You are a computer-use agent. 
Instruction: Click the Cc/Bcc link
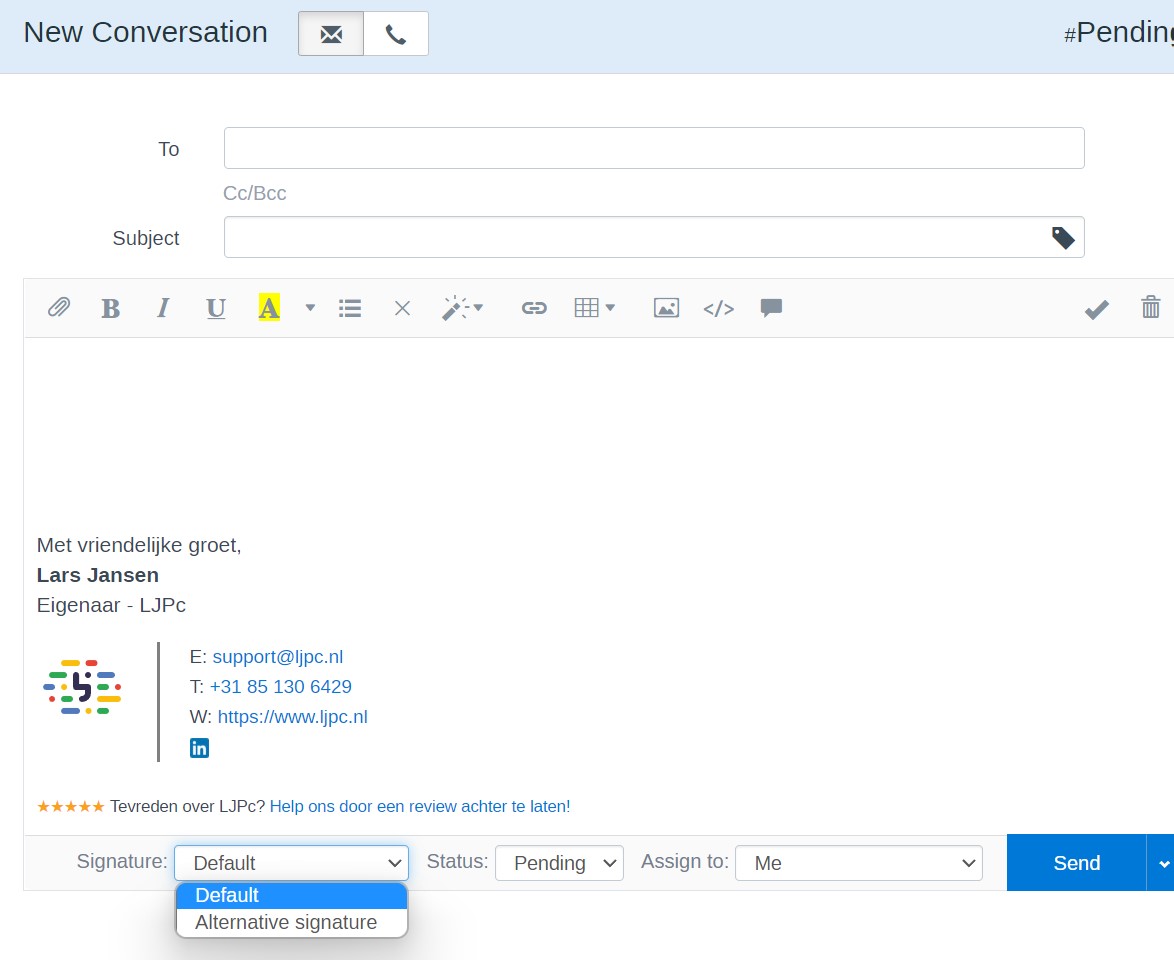point(254,193)
